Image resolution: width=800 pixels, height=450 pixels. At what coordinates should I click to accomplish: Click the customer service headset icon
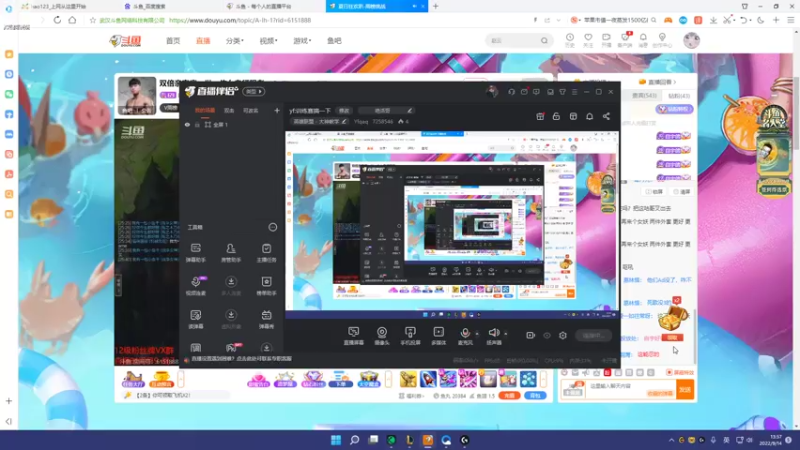pyautogui.click(x=511, y=92)
